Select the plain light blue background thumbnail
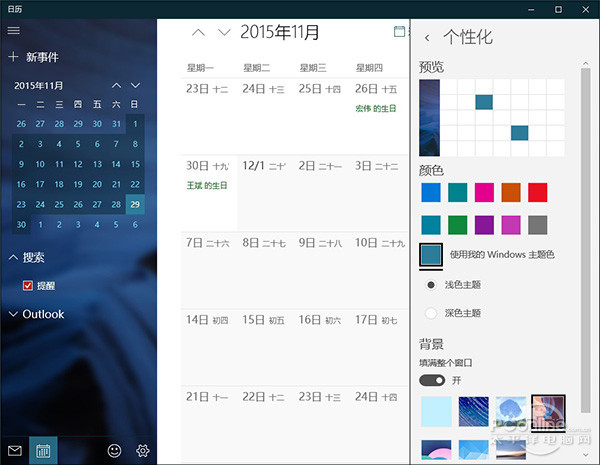The image size is (600, 465). pyautogui.click(x=436, y=412)
